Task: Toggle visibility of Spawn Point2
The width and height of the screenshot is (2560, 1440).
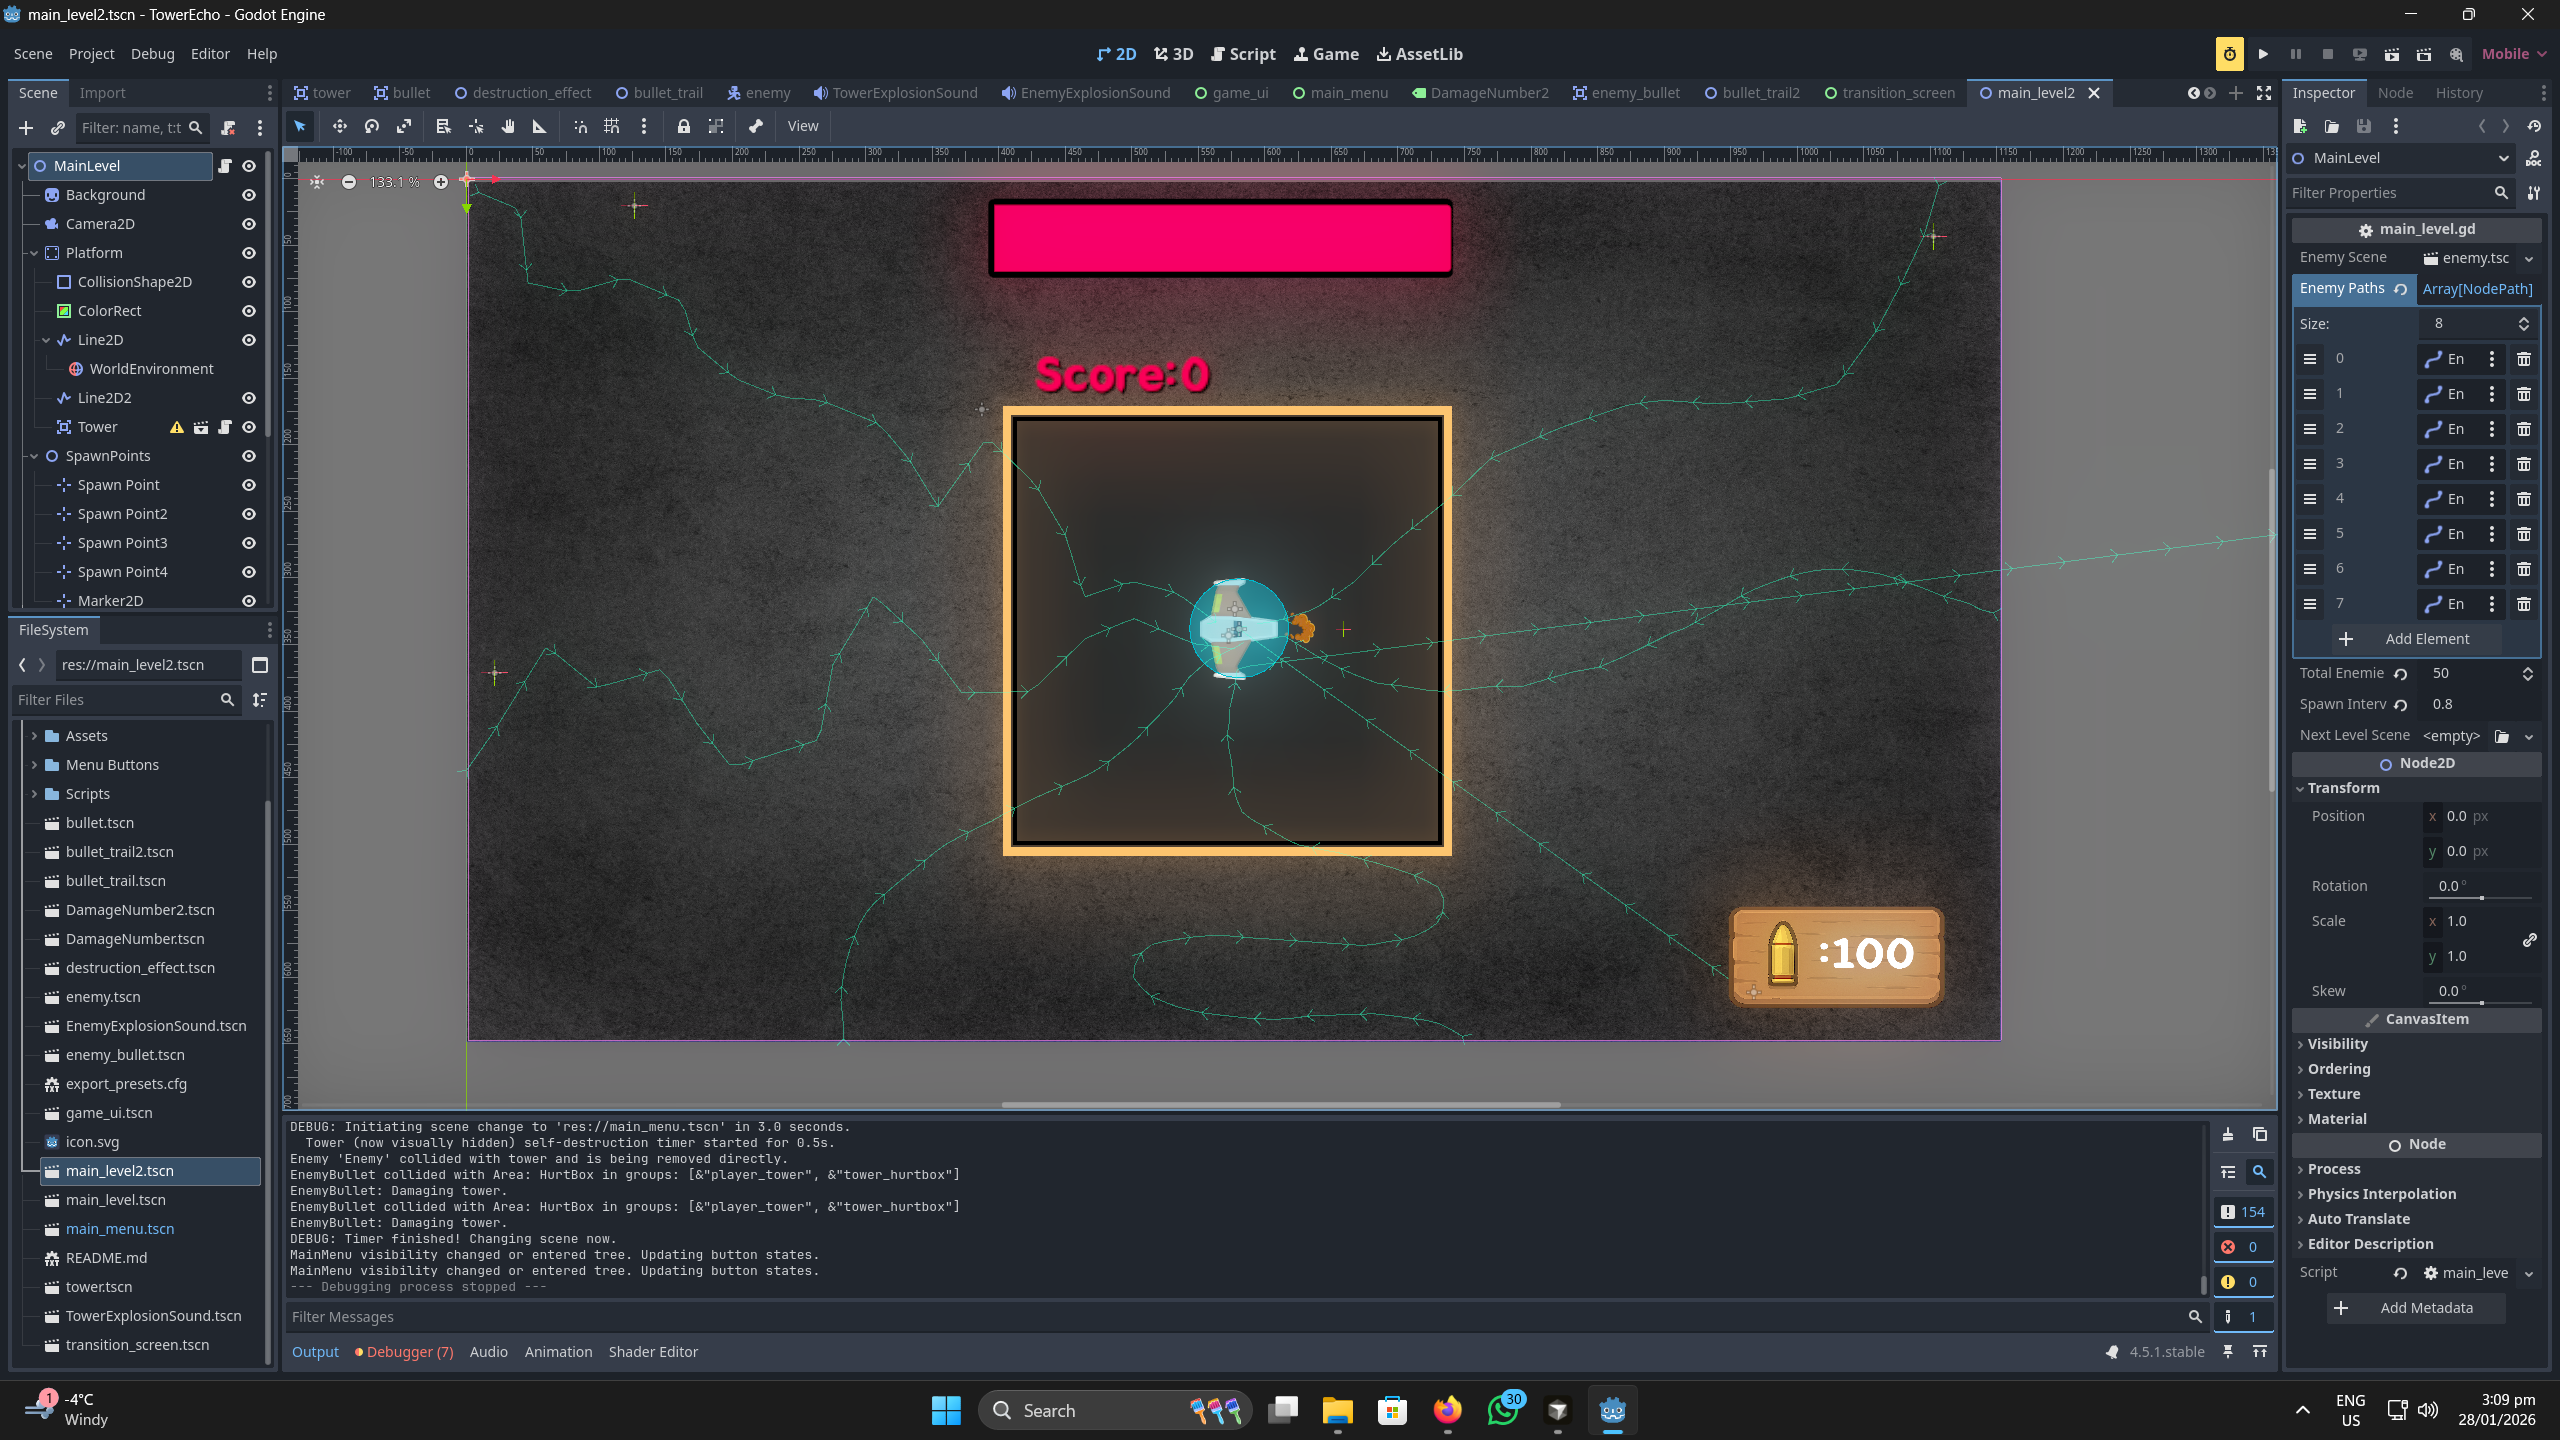Action: [248, 513]
